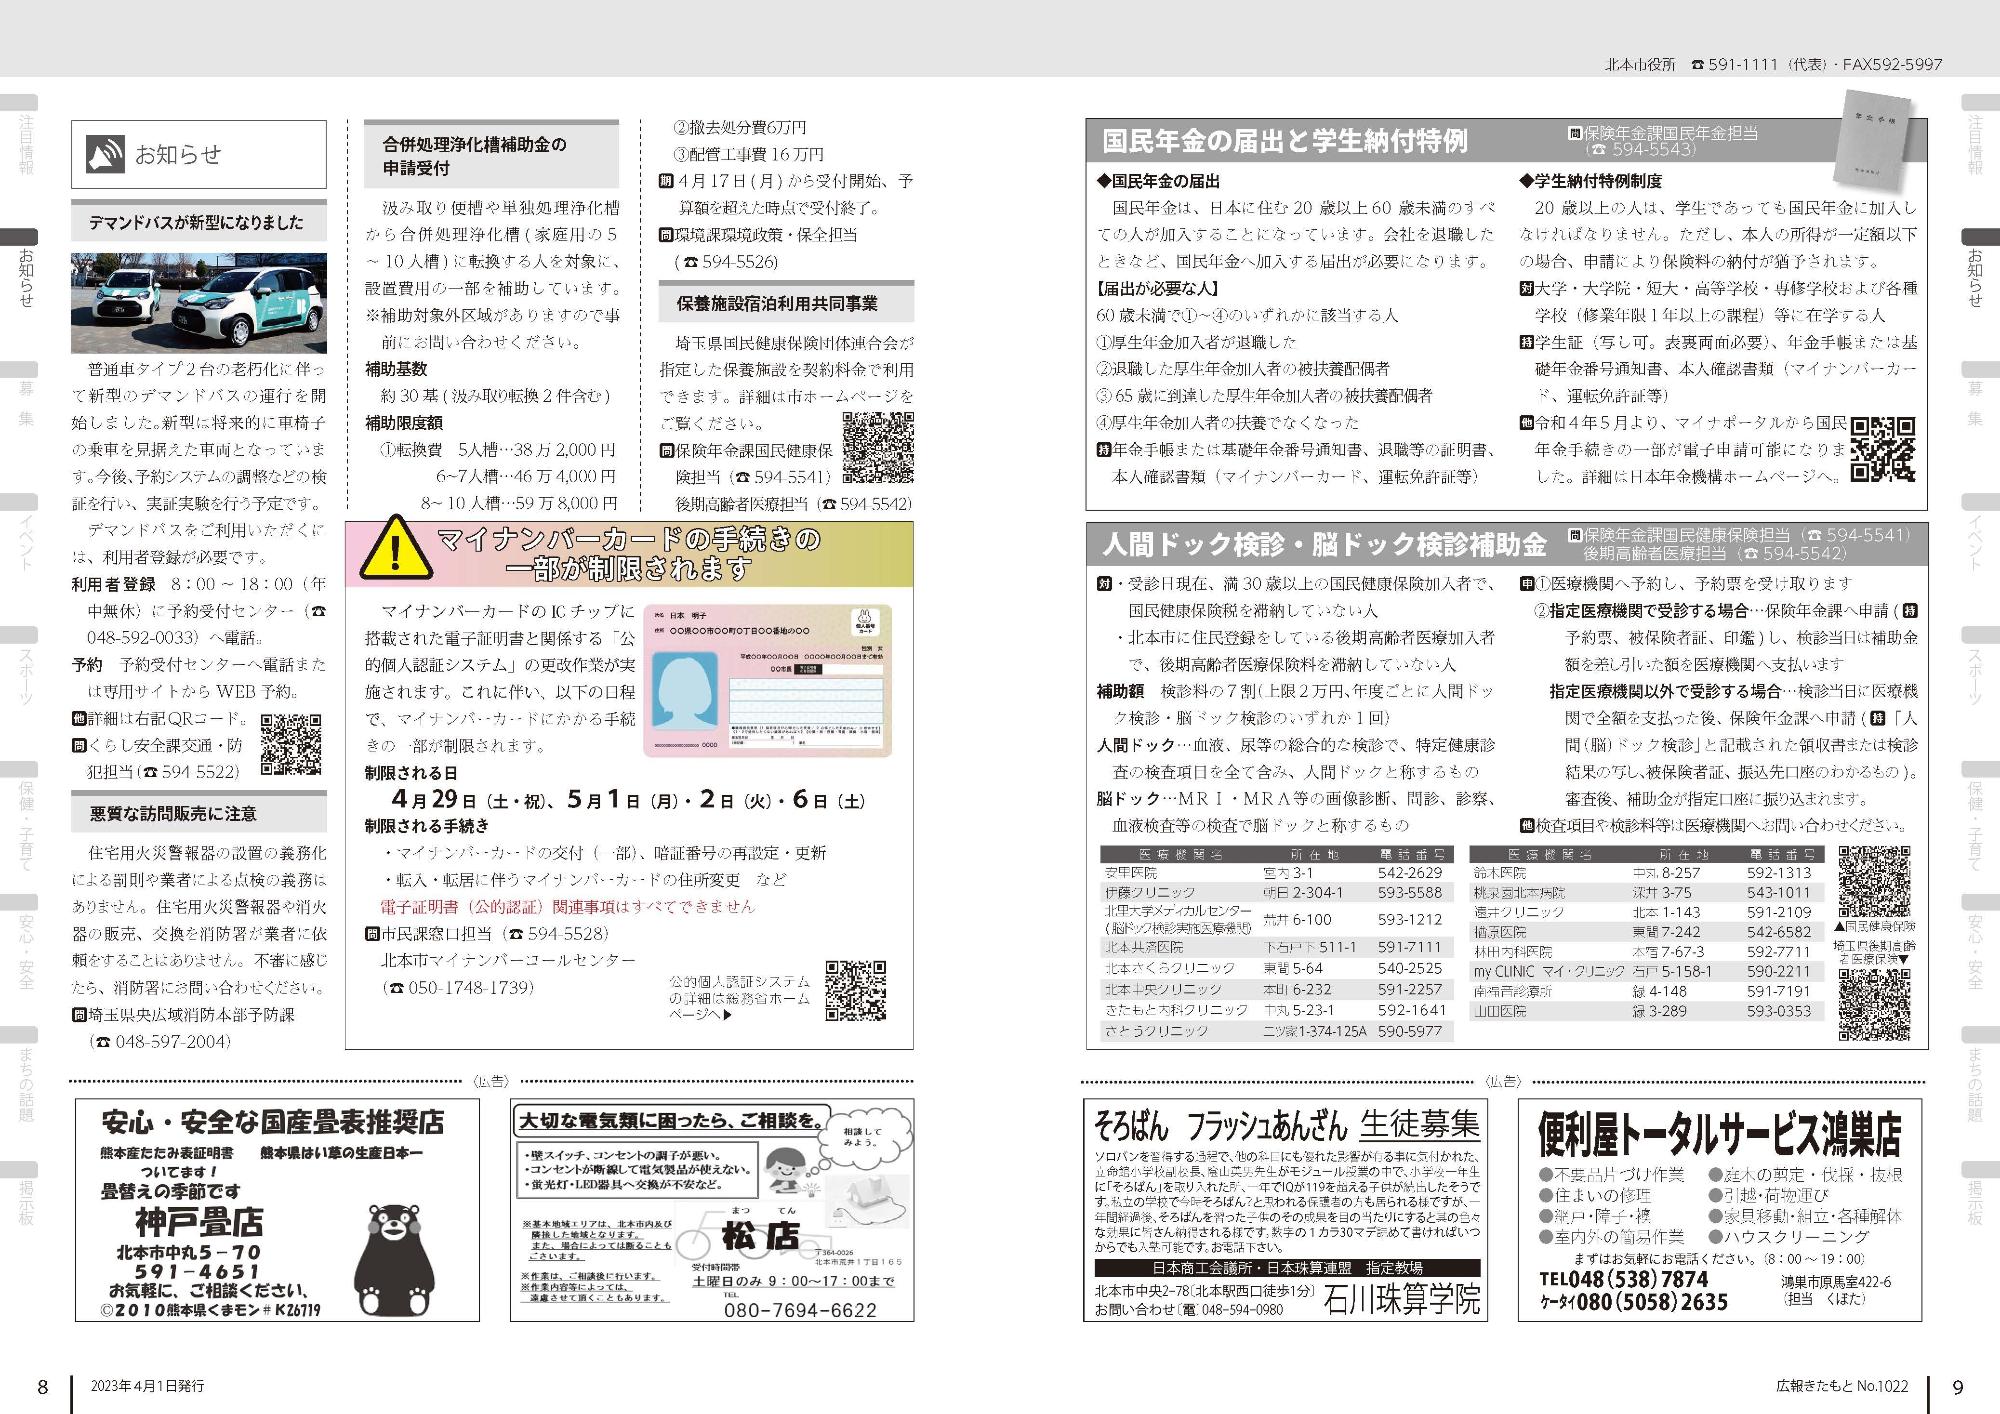Image resolution: width=2000 pixels, height=1414 pixels.
Task: Click the heading 保養施設宿泊利用共同事業
Action: (786, 302)
